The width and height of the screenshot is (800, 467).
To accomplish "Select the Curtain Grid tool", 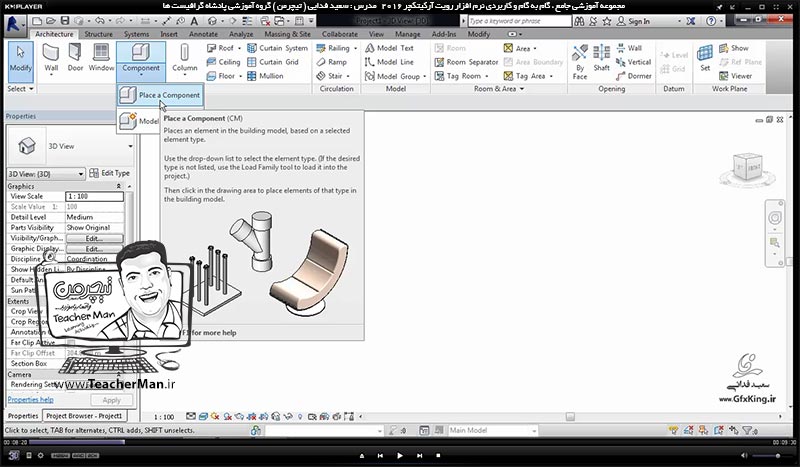I will (273, 62).
